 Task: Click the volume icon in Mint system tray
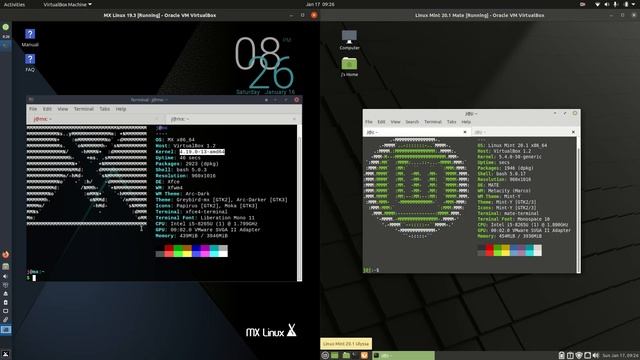pos(596,356)
